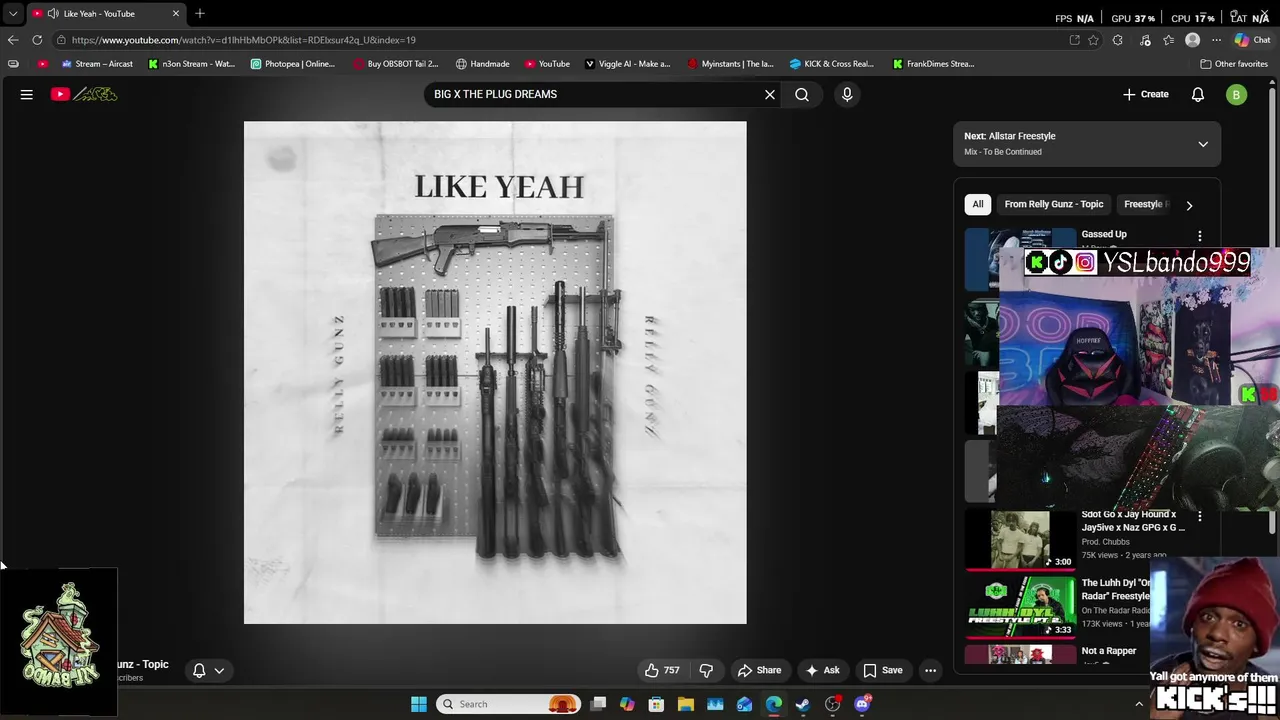The height and width of the screenshot is (720, 1280).
Task: Open the Stream – Aircast bookmark
Action: tap(97, 64)
